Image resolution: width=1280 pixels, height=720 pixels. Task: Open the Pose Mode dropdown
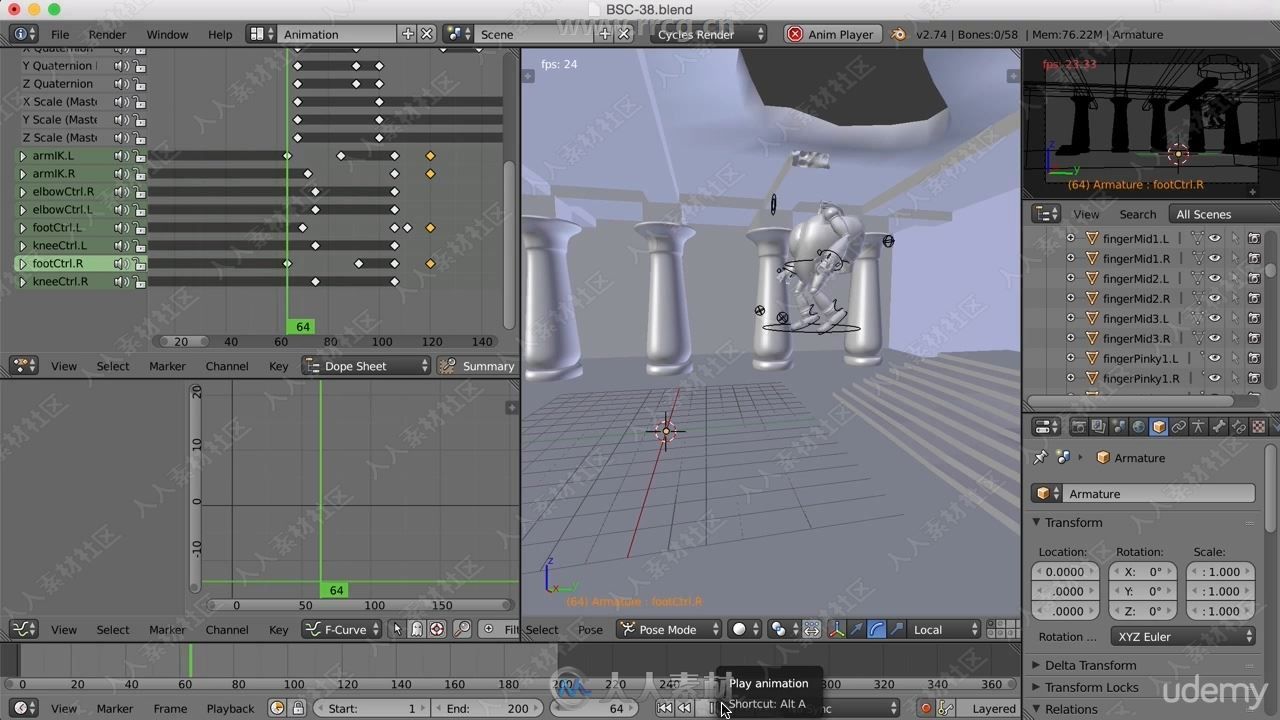669,629
